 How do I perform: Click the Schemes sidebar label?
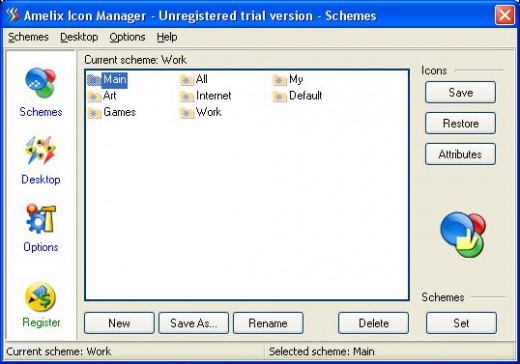click(x=41, y=112)
